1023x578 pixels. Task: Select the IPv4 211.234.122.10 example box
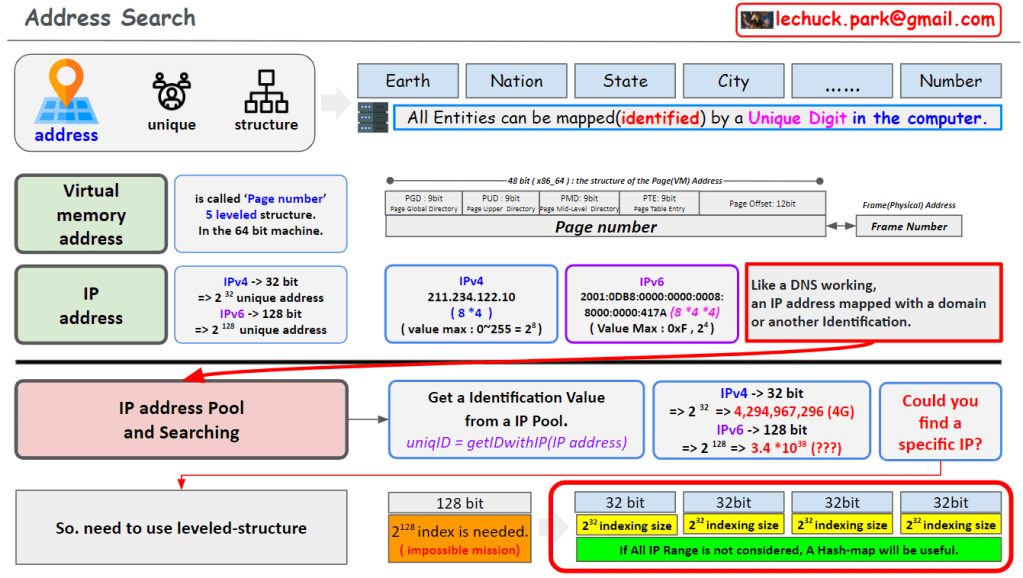tap(471, 303)
